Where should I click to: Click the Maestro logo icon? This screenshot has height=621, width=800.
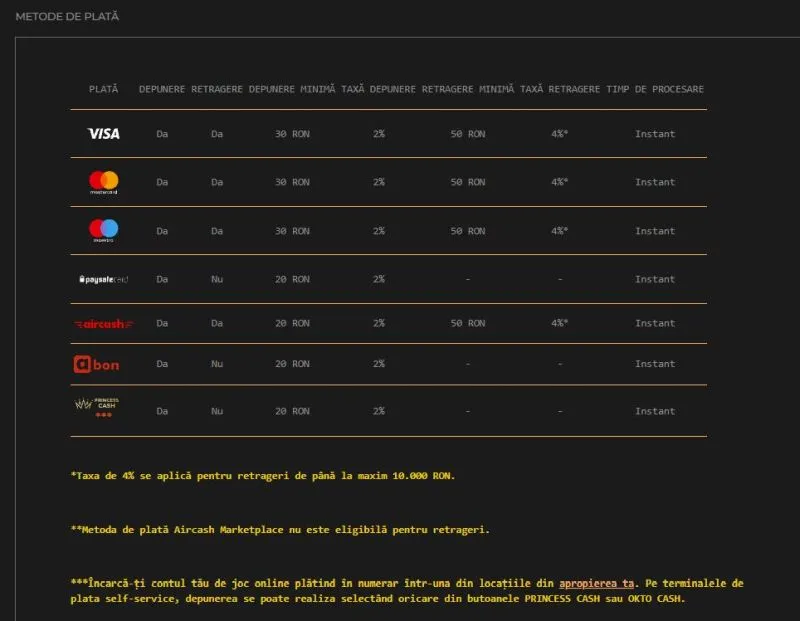click(x=104, y=231)
